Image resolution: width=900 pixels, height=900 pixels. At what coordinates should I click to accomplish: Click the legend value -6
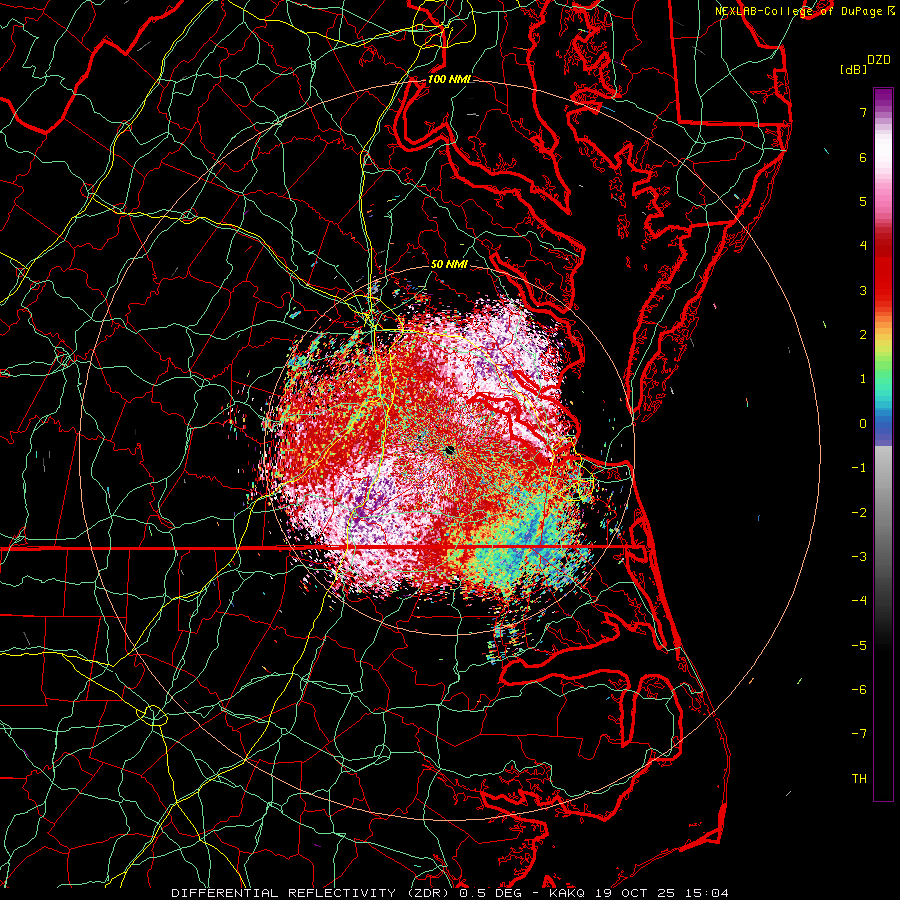(x=859, y=689)
